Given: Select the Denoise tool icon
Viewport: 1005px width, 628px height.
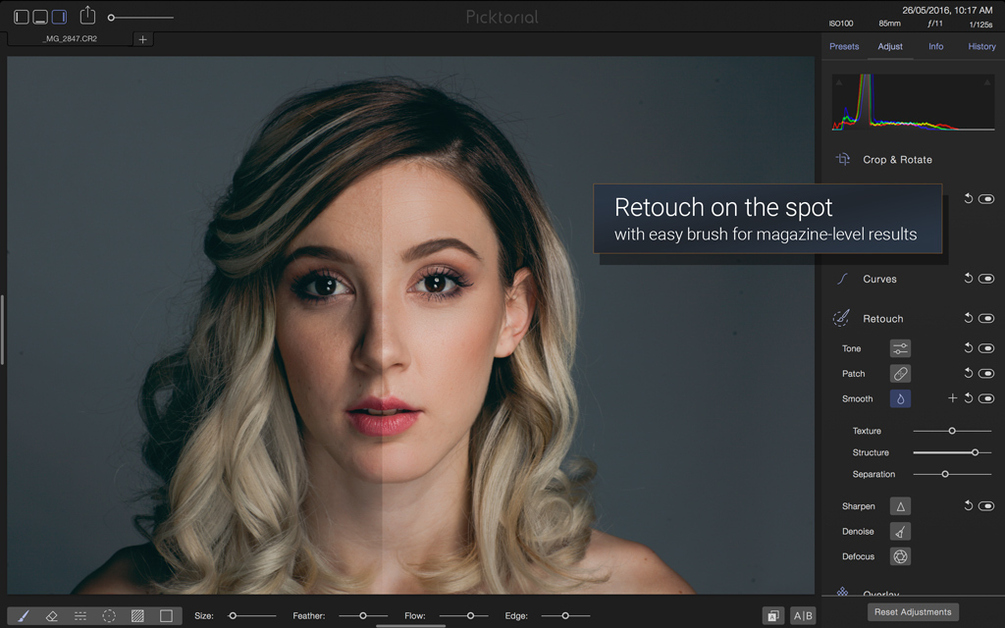Looking at the screenshot, I should (900, 531).
